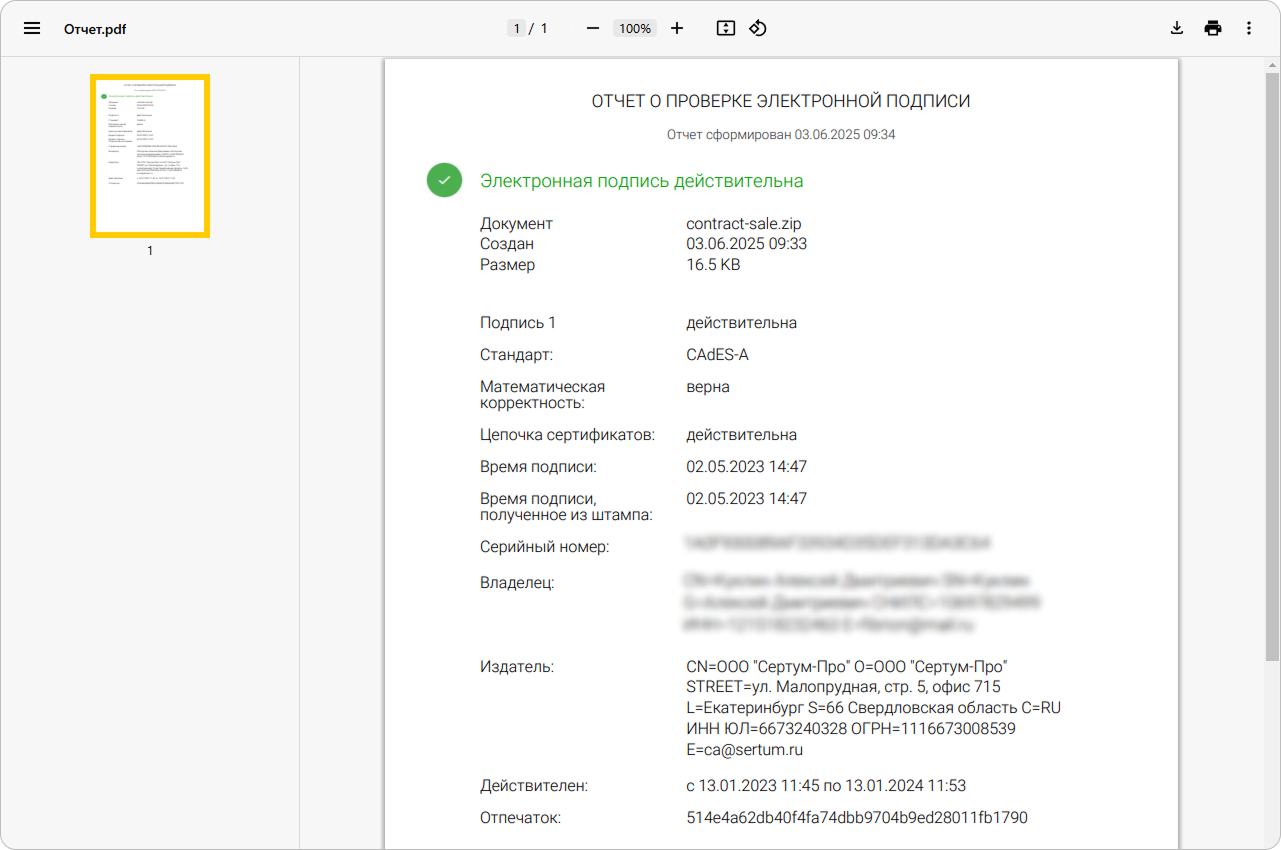Toggle the sidebar with the hamburger menu
Image resolution: width=1281 pixels, height=850 pixels.
(x=32, y=28)
